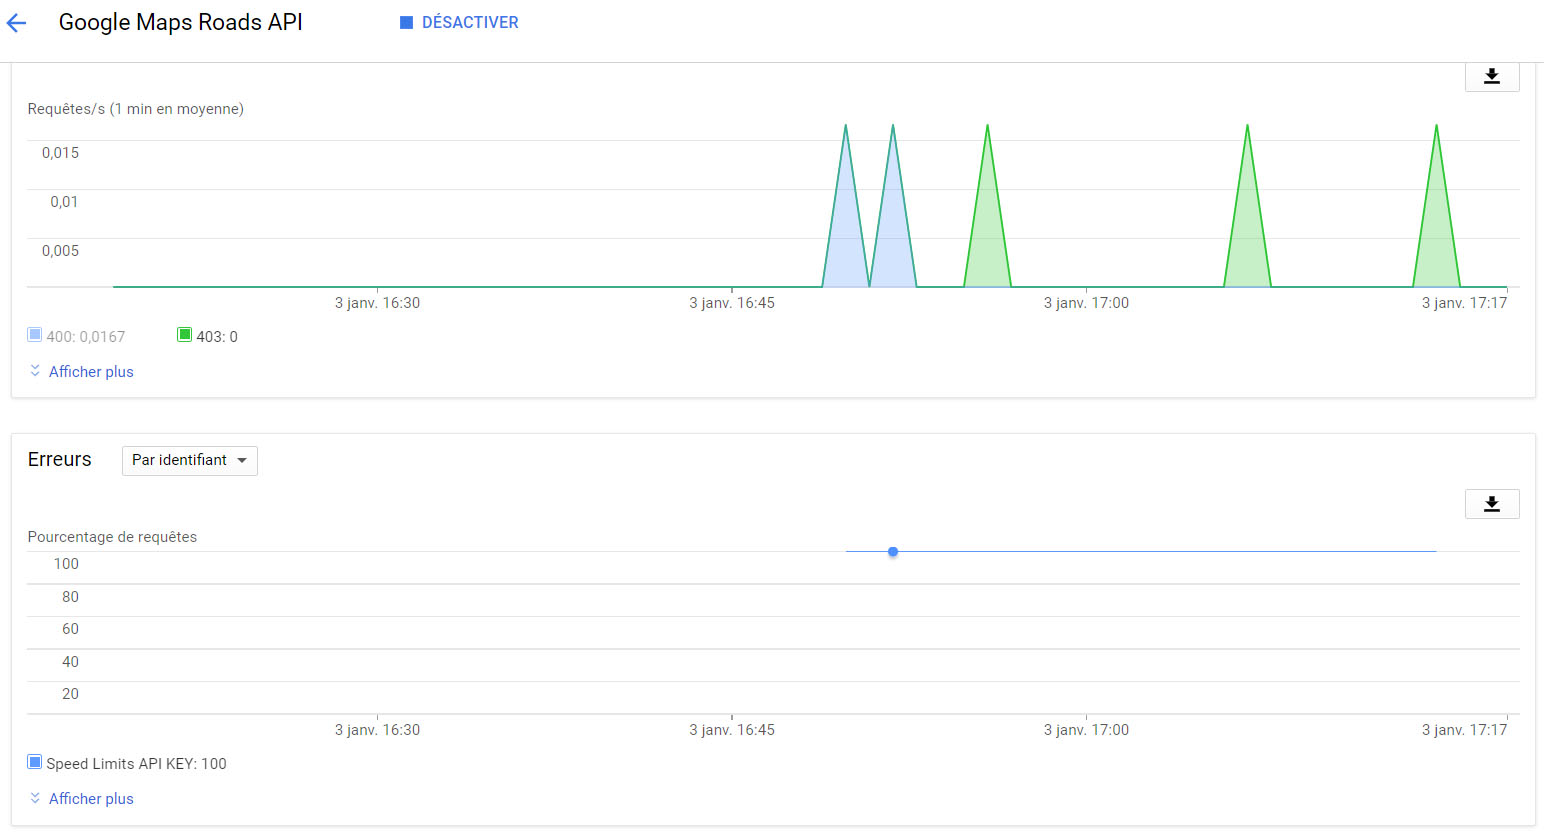This screenshot has width=1544, height=834.
Task: Download the Erreurs chart data
Action: click(1491, 504)
